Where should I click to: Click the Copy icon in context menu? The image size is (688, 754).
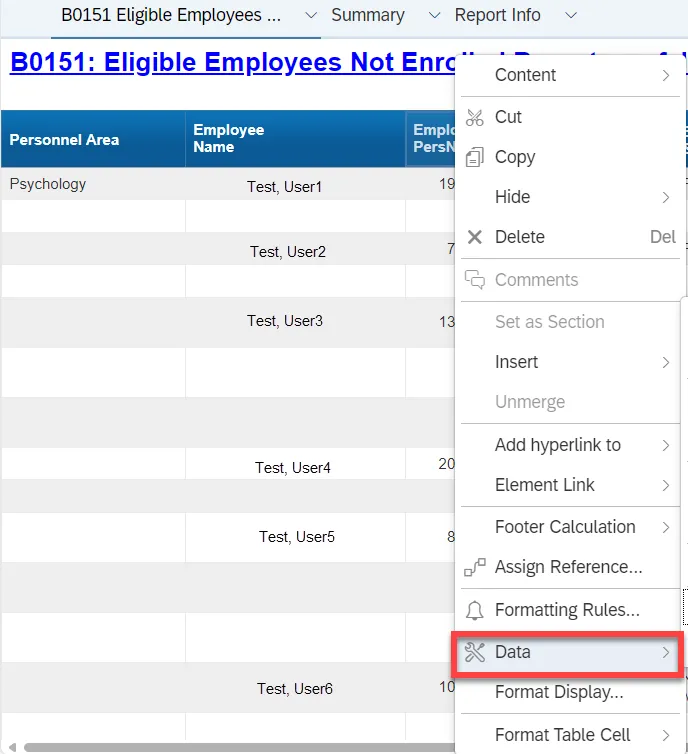pos(475,157)
